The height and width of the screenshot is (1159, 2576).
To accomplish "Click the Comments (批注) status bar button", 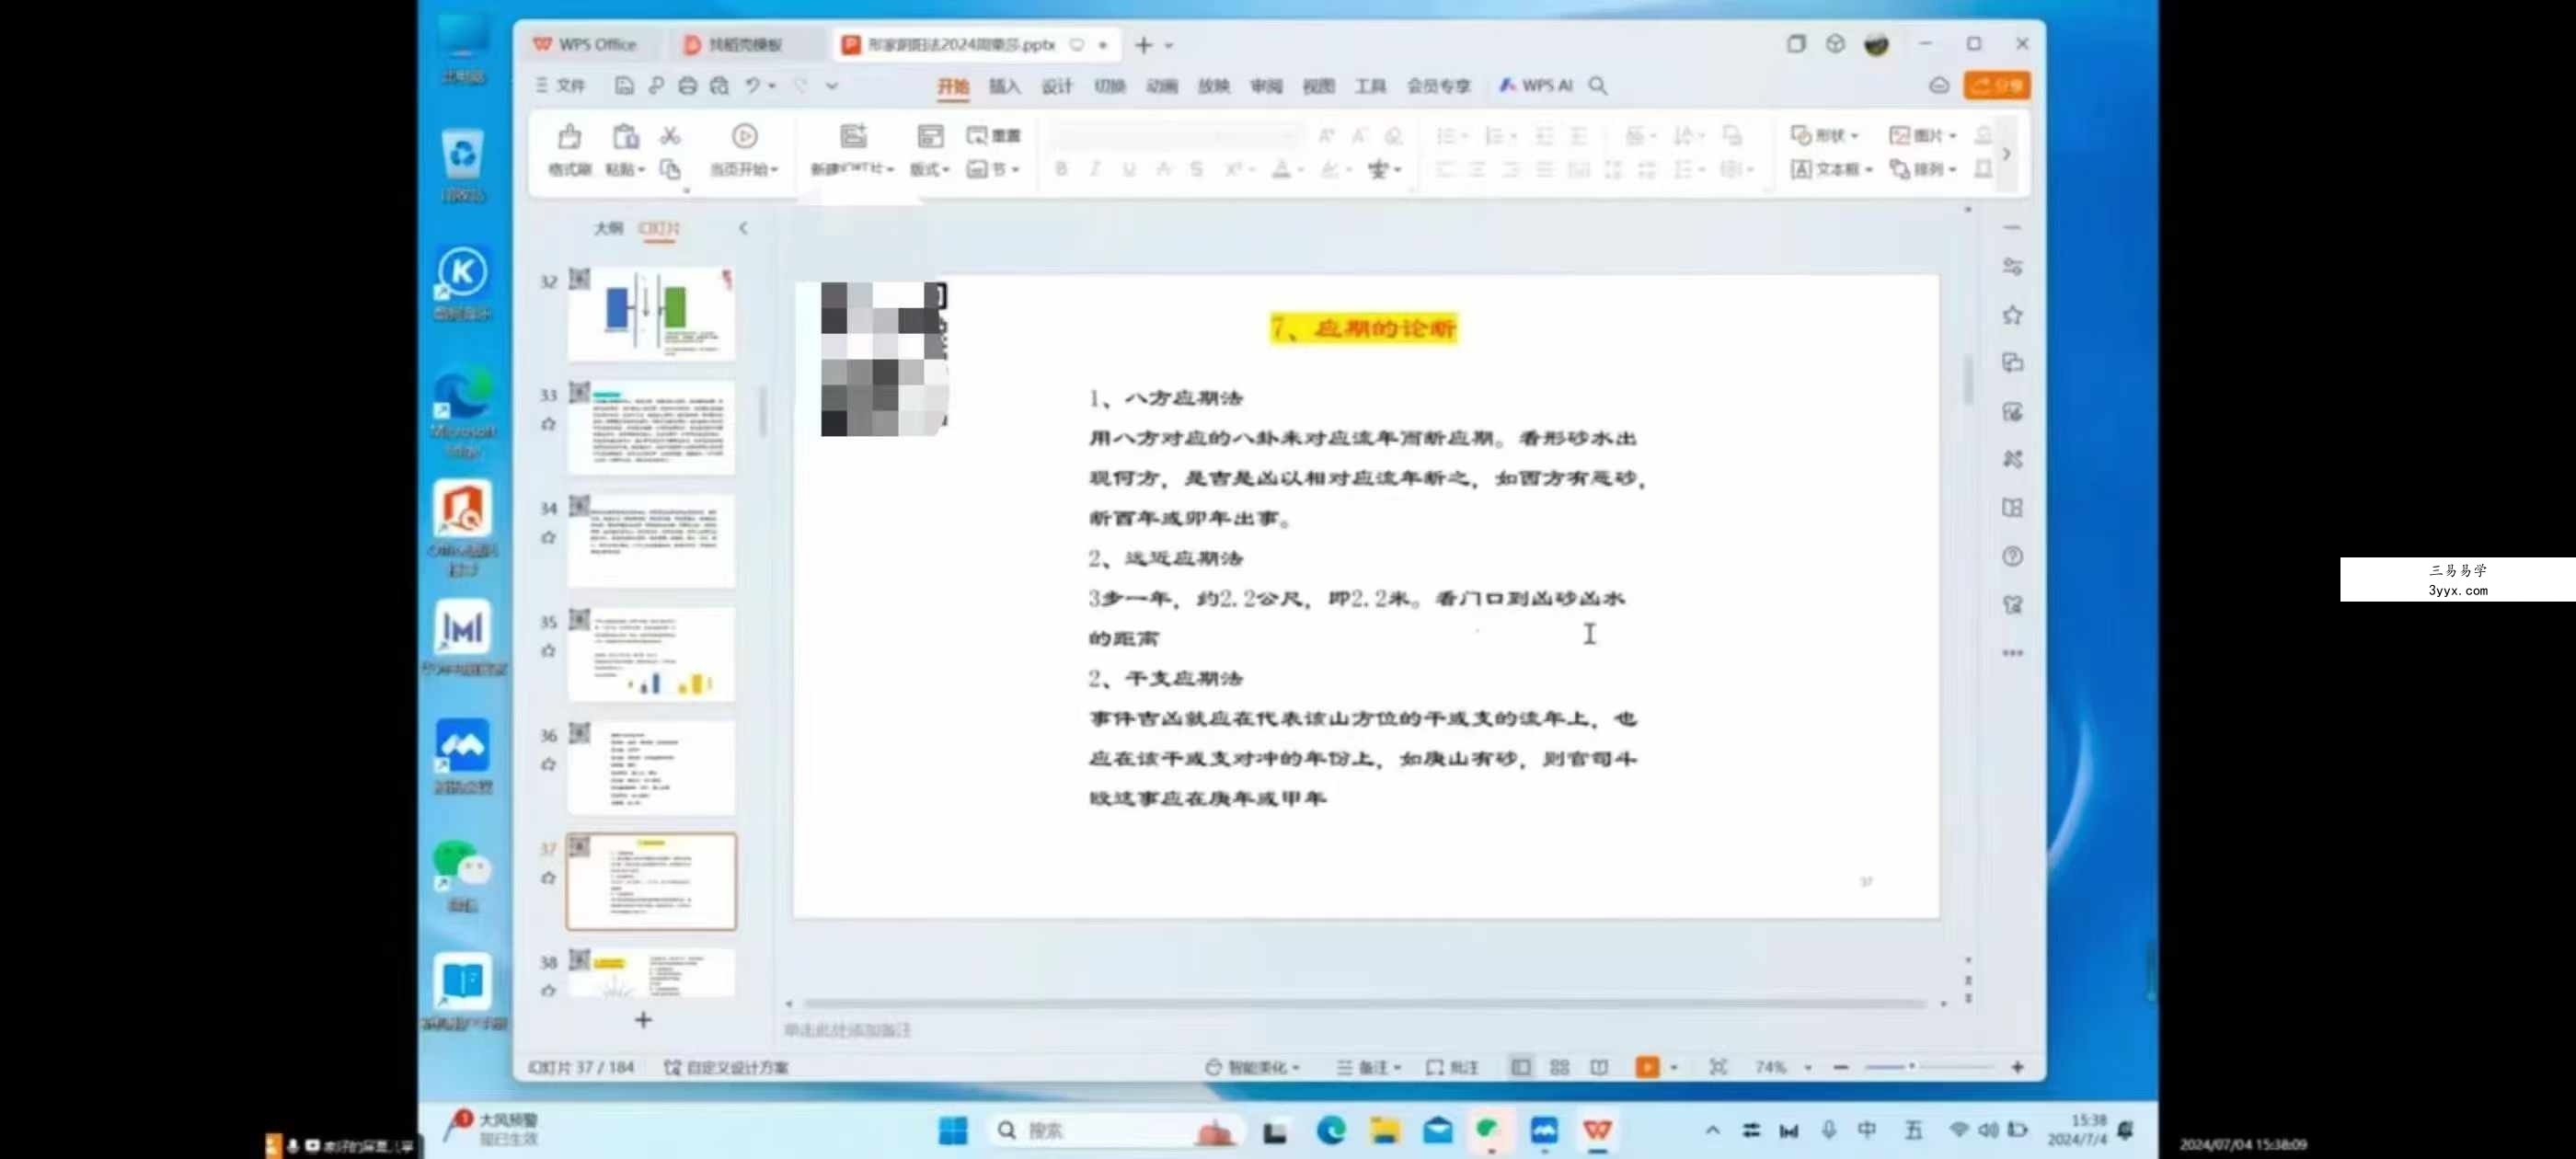I will (1452, 1067).
